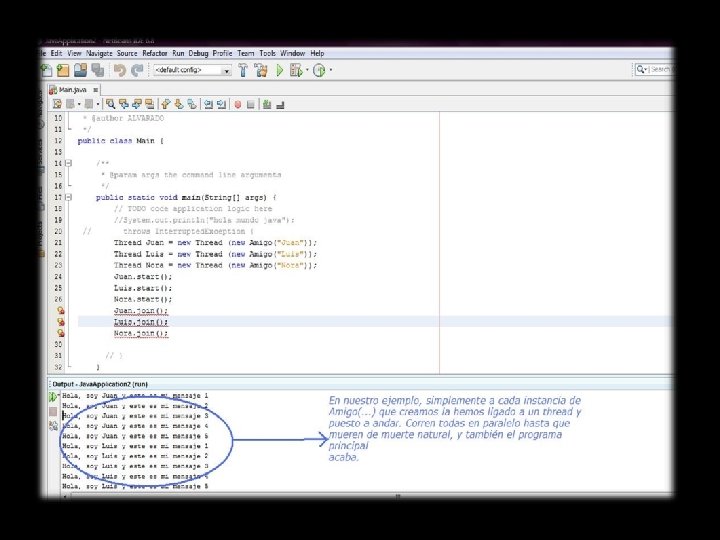Click the Save All toolbar icon
The height and width of the screenshot is (540, 720).
97,70
